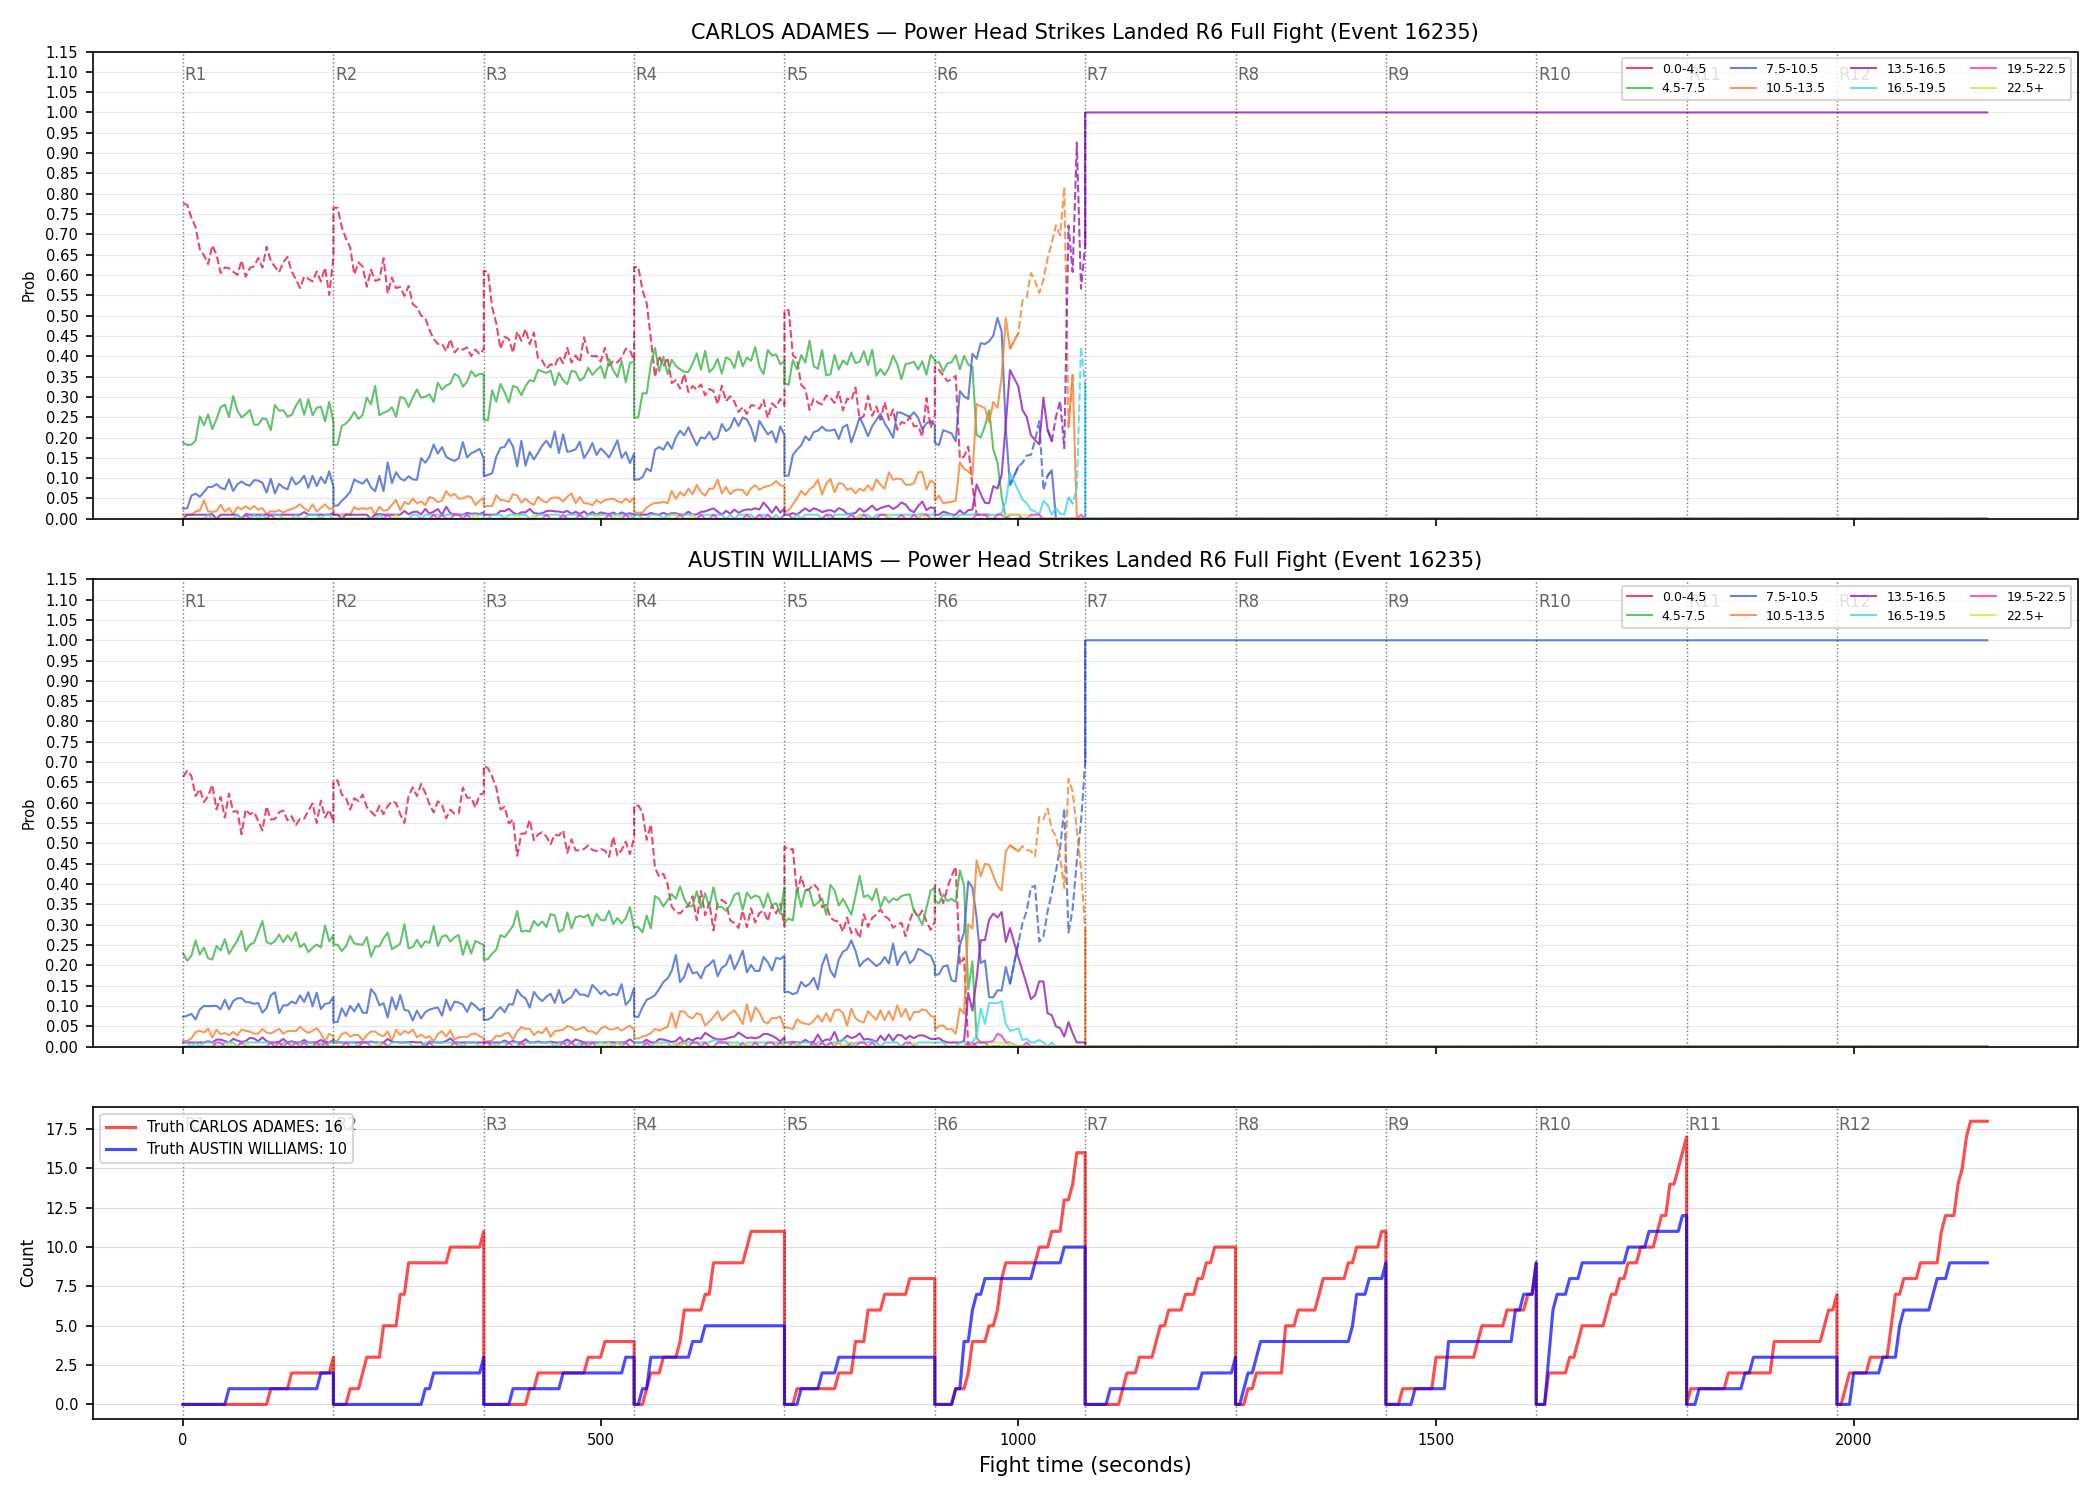Click the R5 round marker in the Count chart

797,1124
